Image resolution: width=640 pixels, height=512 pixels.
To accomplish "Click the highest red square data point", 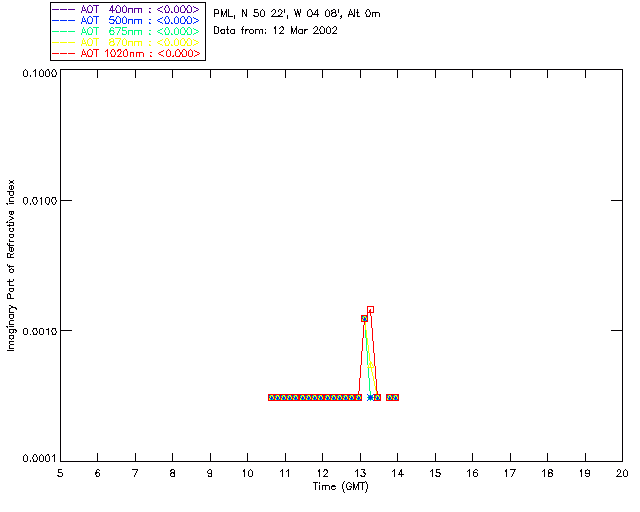I will 370,309.
